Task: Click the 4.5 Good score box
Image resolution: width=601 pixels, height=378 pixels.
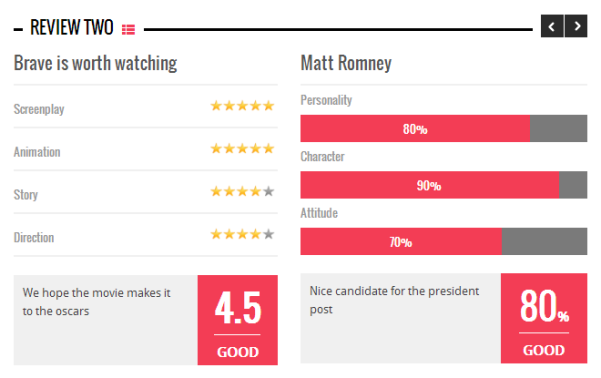Action: (238, 320)
